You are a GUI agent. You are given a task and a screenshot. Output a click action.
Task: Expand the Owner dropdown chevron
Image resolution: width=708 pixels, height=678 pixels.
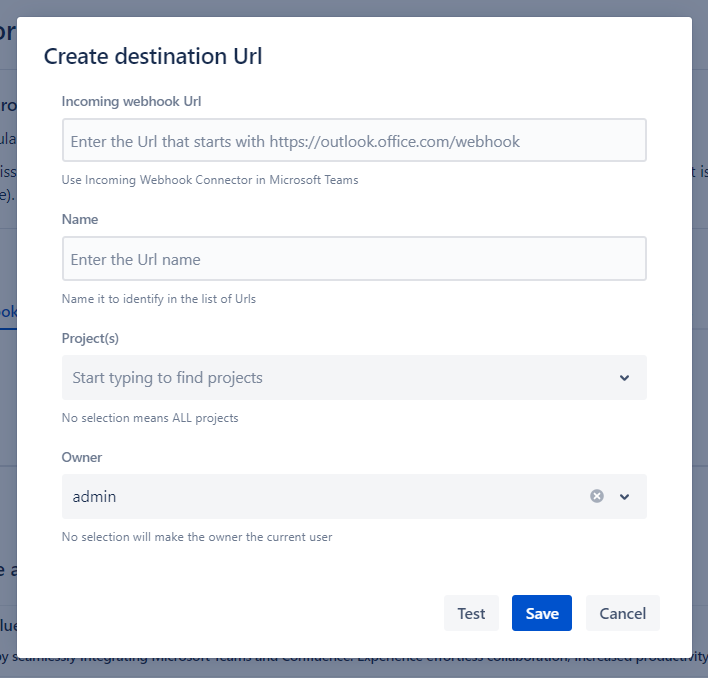(x=624, y=496)
